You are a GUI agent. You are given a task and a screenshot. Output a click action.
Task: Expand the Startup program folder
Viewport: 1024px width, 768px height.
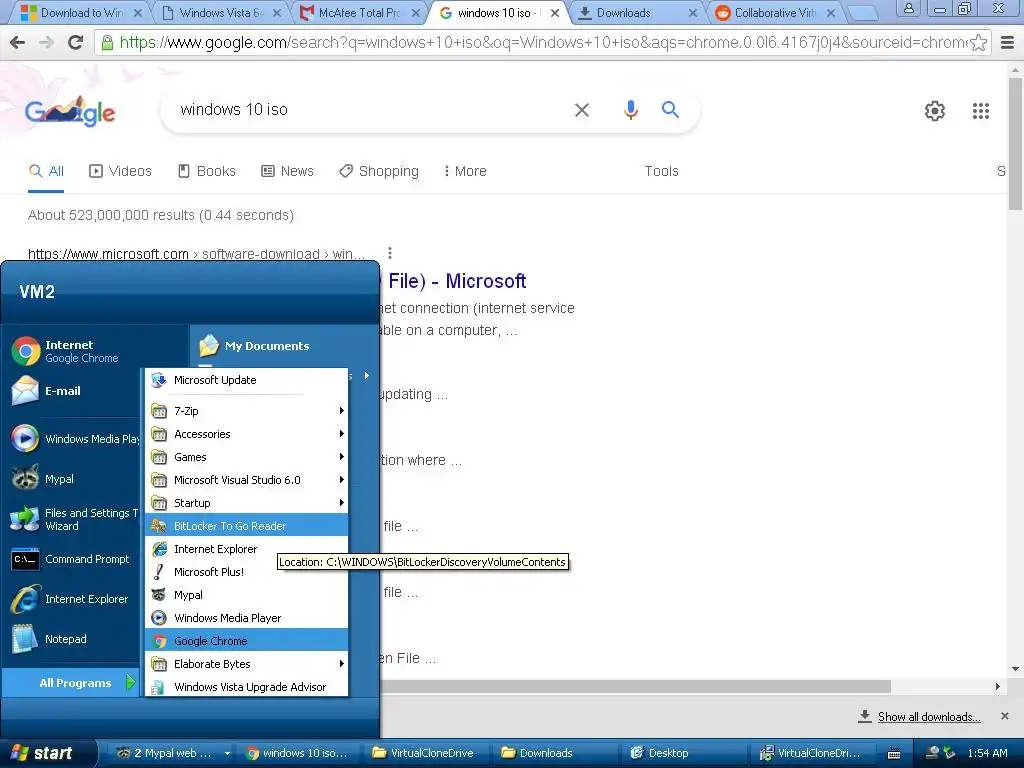point(247,503)
